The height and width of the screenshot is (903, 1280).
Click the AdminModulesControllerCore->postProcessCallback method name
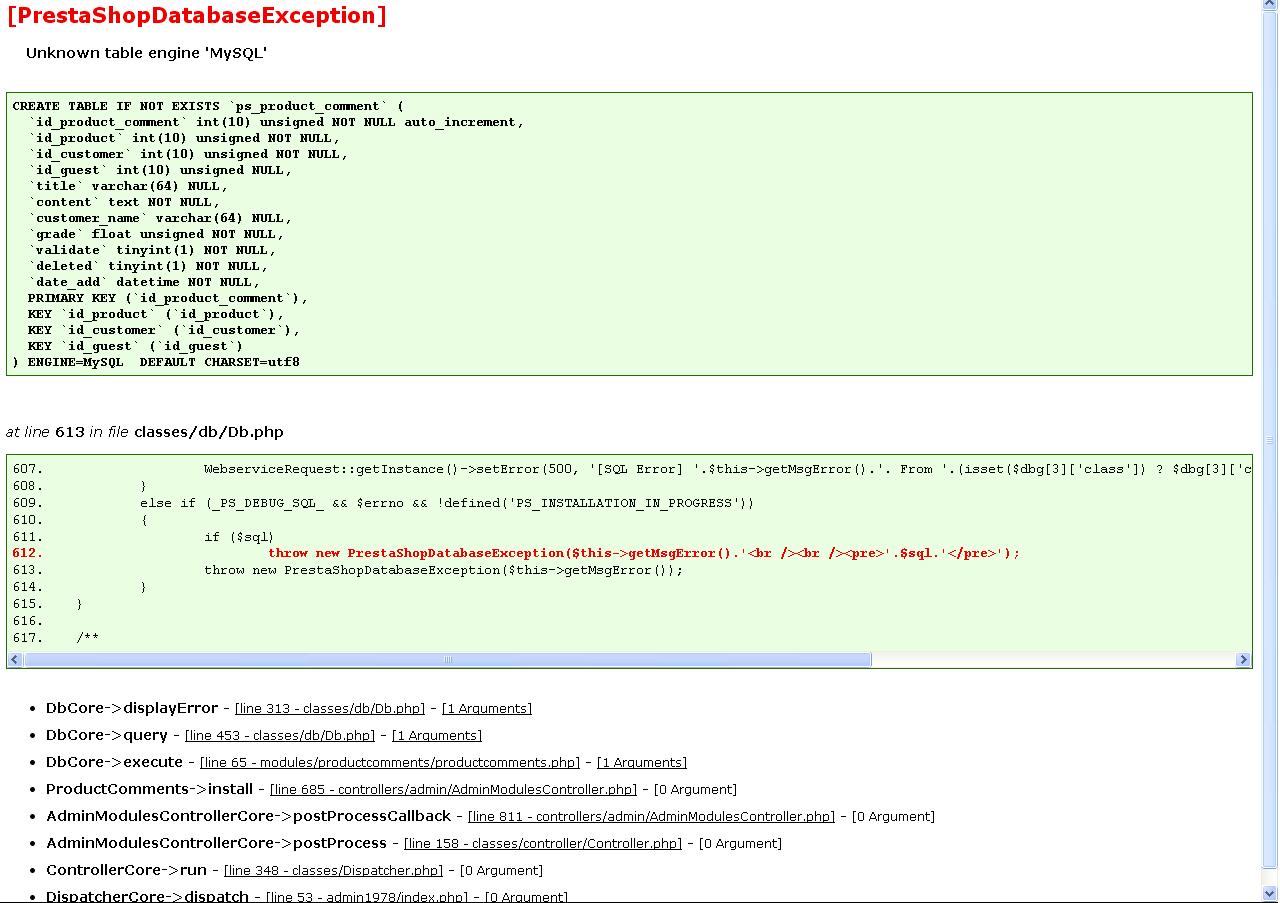pyautogui.click(x=249, y=816)
